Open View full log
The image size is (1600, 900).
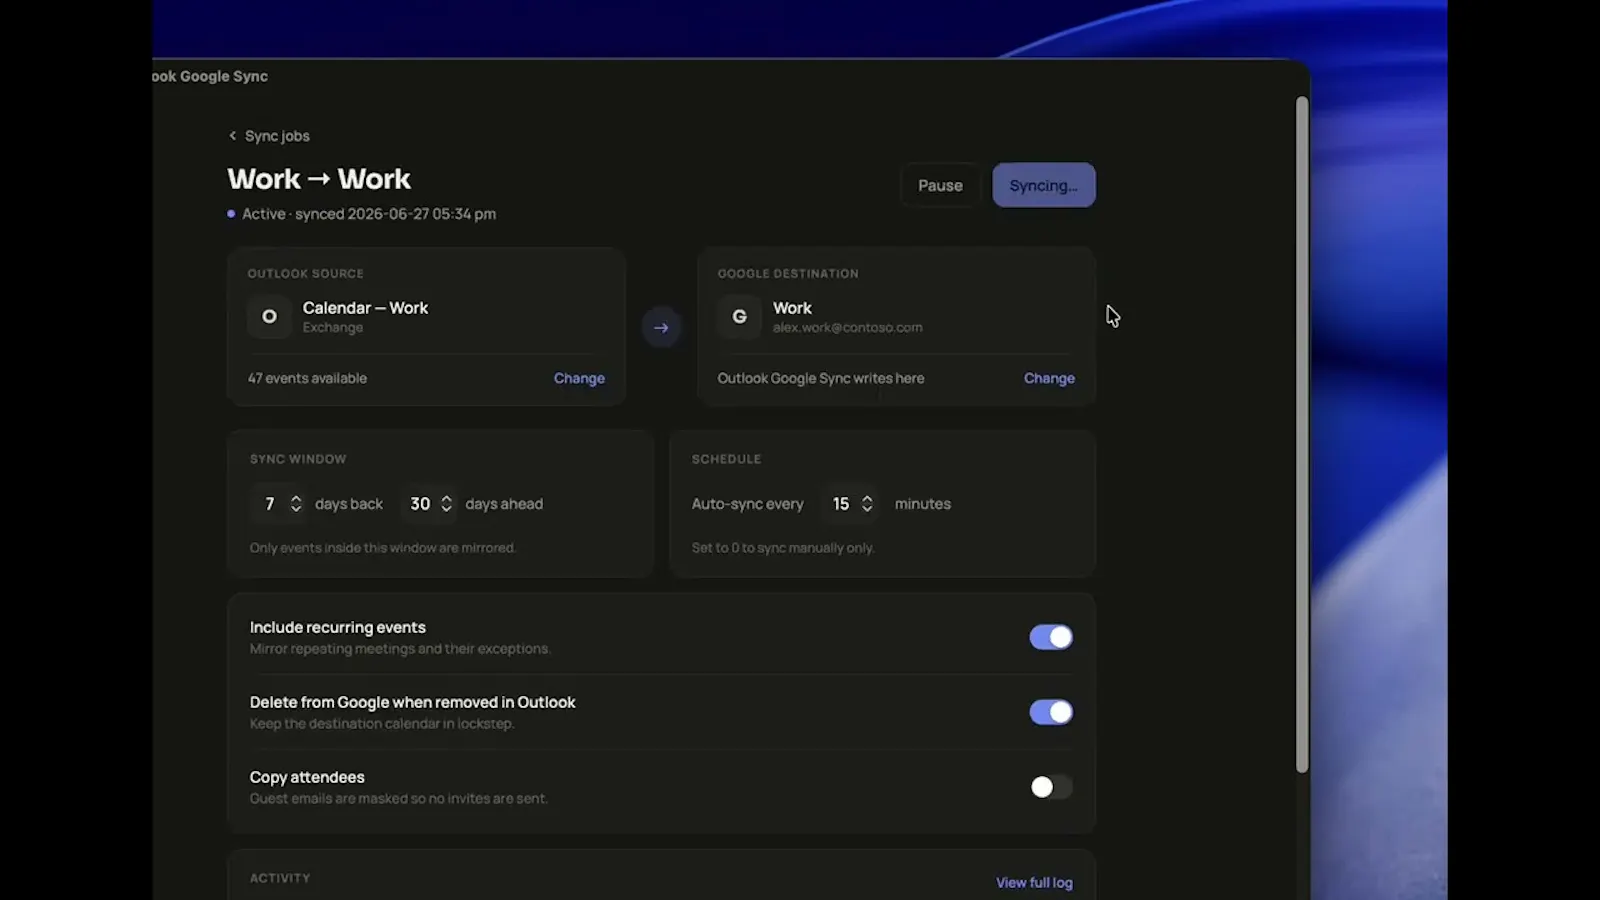pos(1034,883)
